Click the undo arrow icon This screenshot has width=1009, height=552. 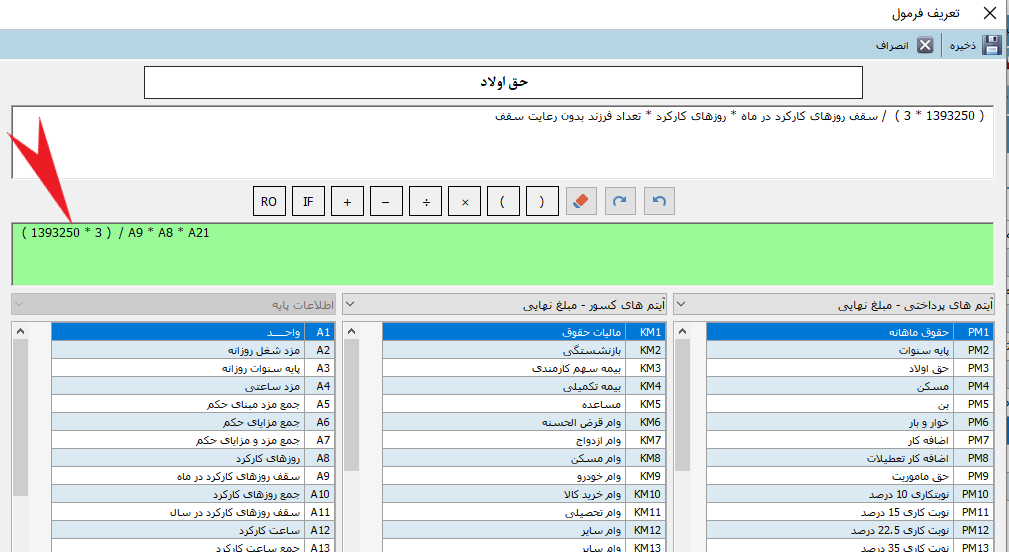(x=659, y=202)
